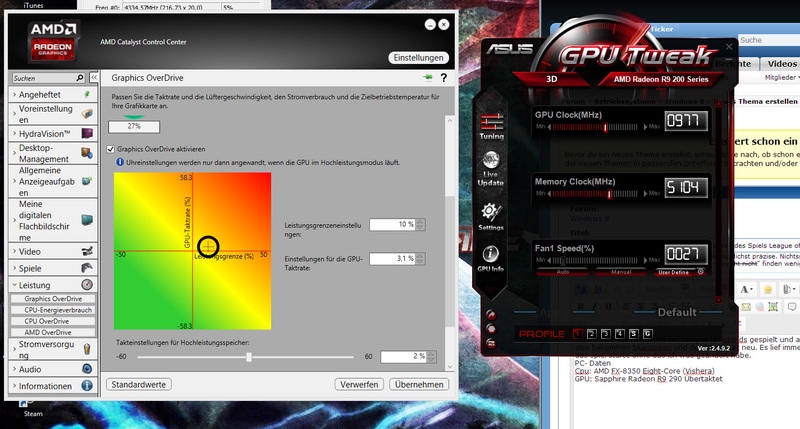Click the font color A icon in forum editor
Image resolution: width=800 pixels, height=429 pixels.
746,289
